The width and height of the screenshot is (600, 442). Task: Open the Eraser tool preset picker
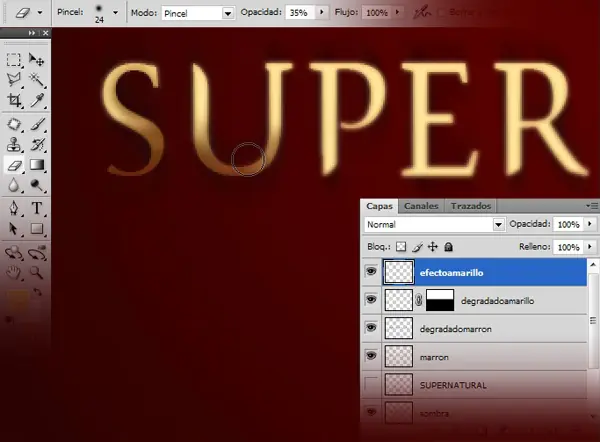pyautogui.click(x=40, y=12)
